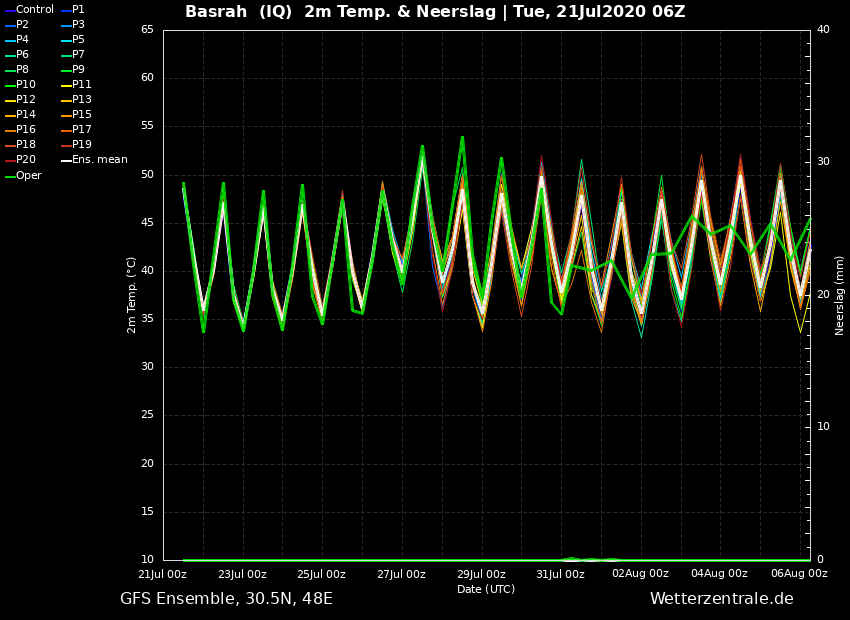850x620 pixels.
Task: Click the 04Aug 00z axis label
Action: (719, 573)
